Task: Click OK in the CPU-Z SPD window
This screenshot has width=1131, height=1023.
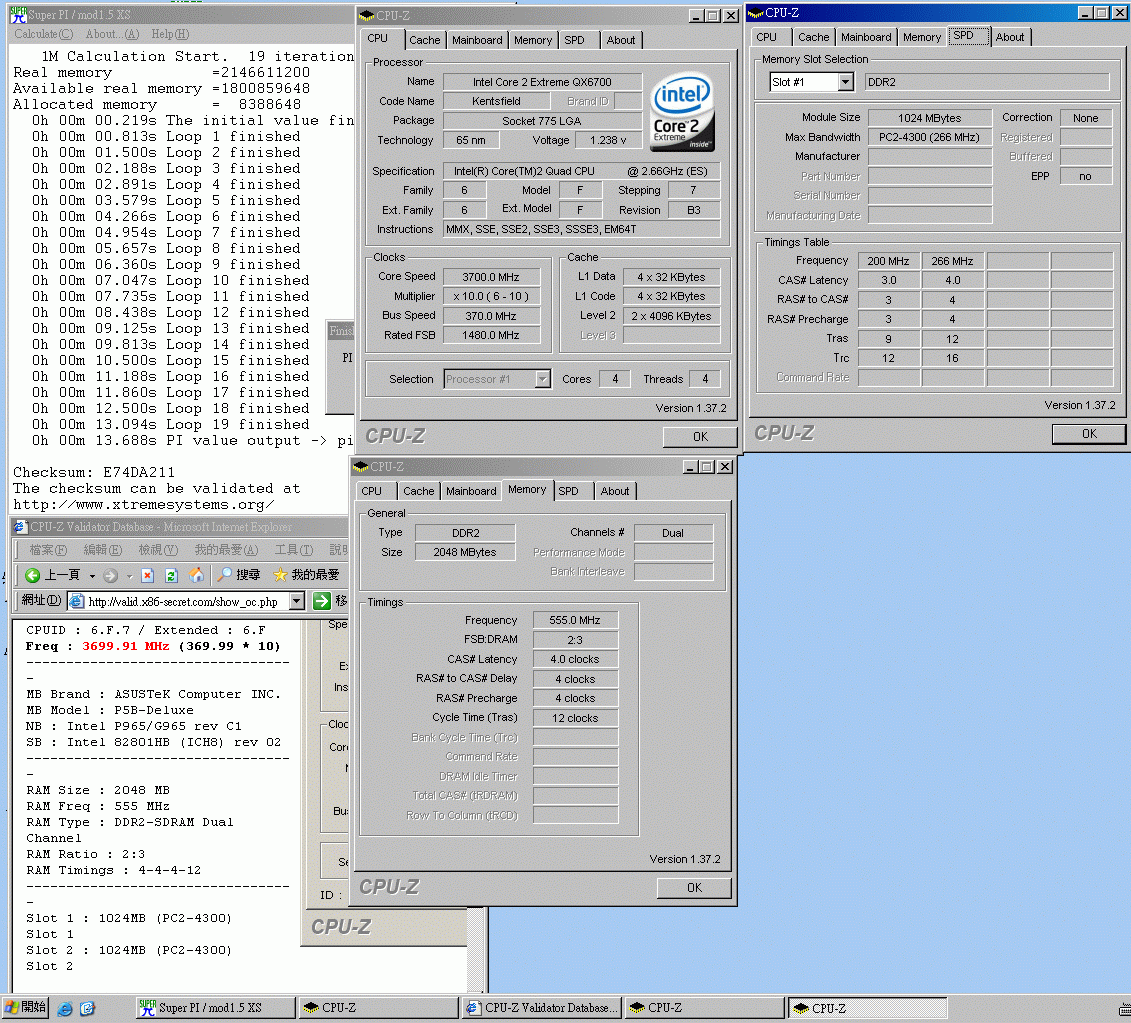Action: point(1088,434)
